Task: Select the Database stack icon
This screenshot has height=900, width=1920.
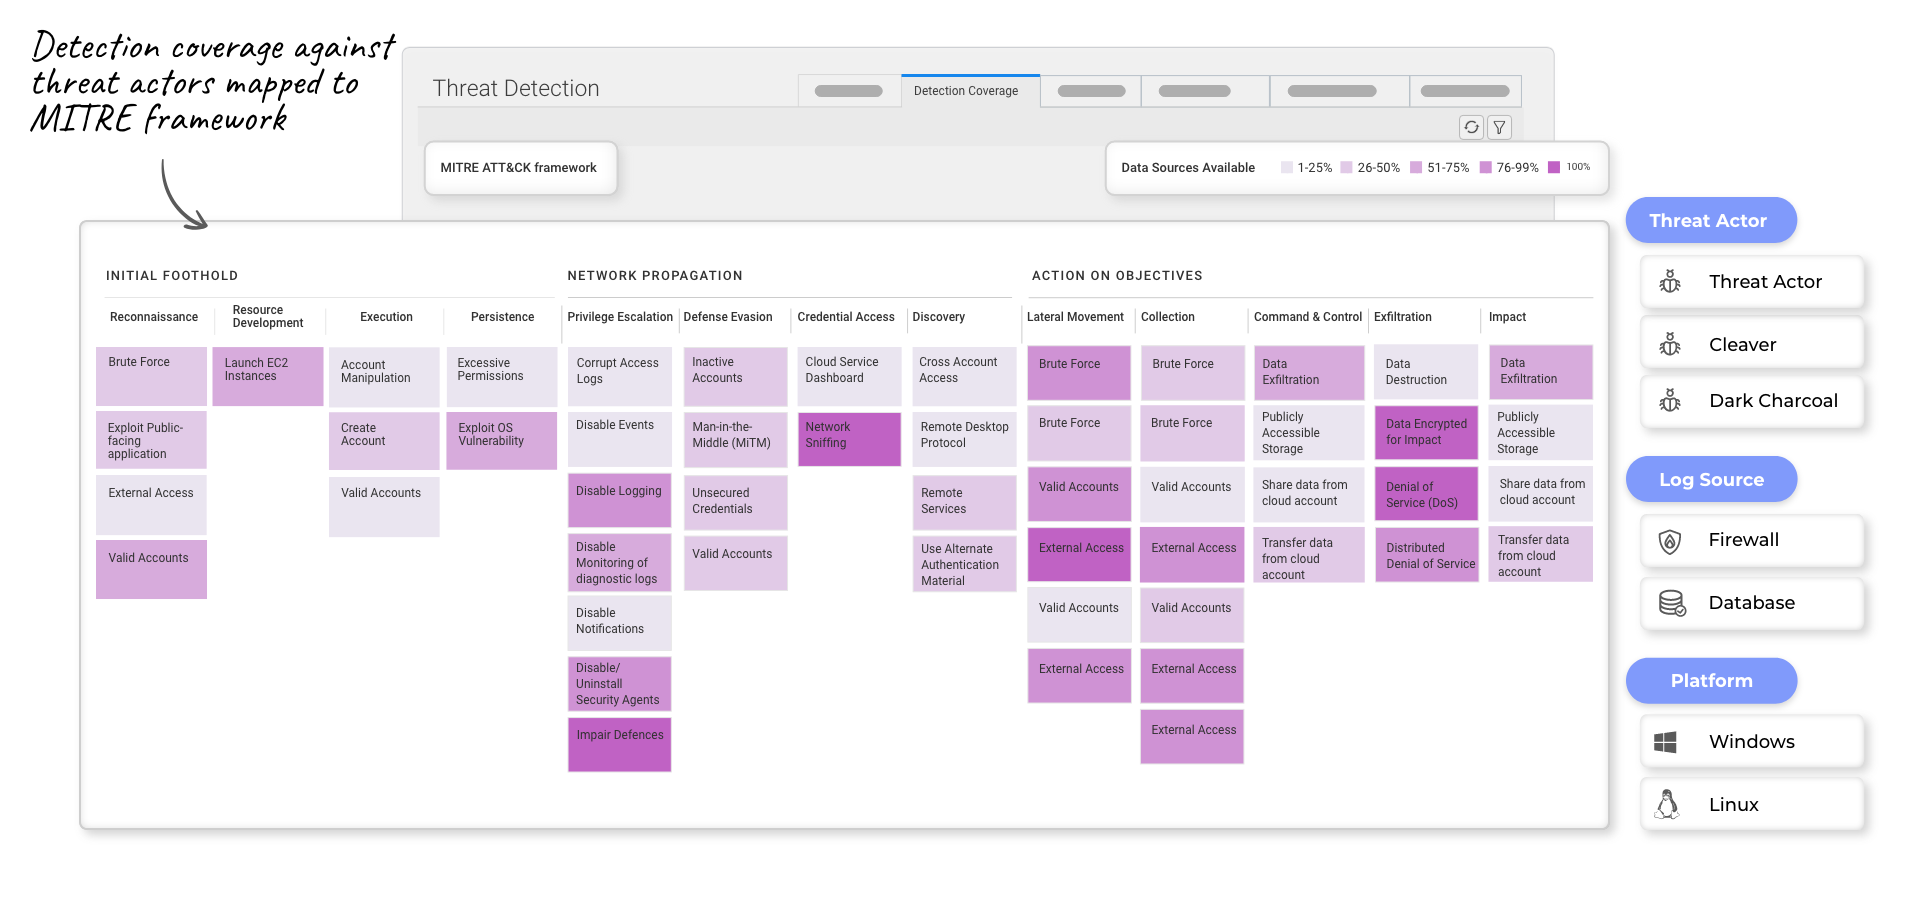Action: point(1671,603)
